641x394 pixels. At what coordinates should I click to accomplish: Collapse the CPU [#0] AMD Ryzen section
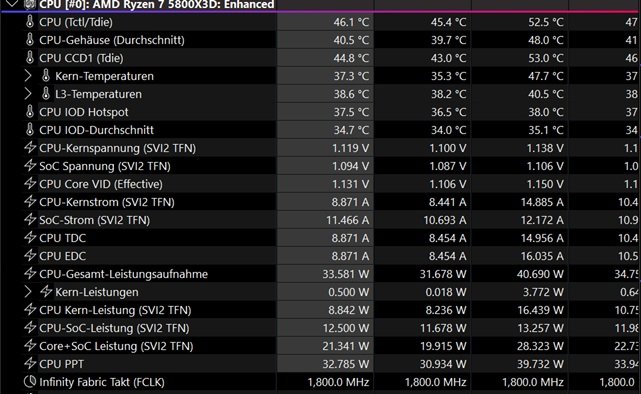[x=12, y=4]
